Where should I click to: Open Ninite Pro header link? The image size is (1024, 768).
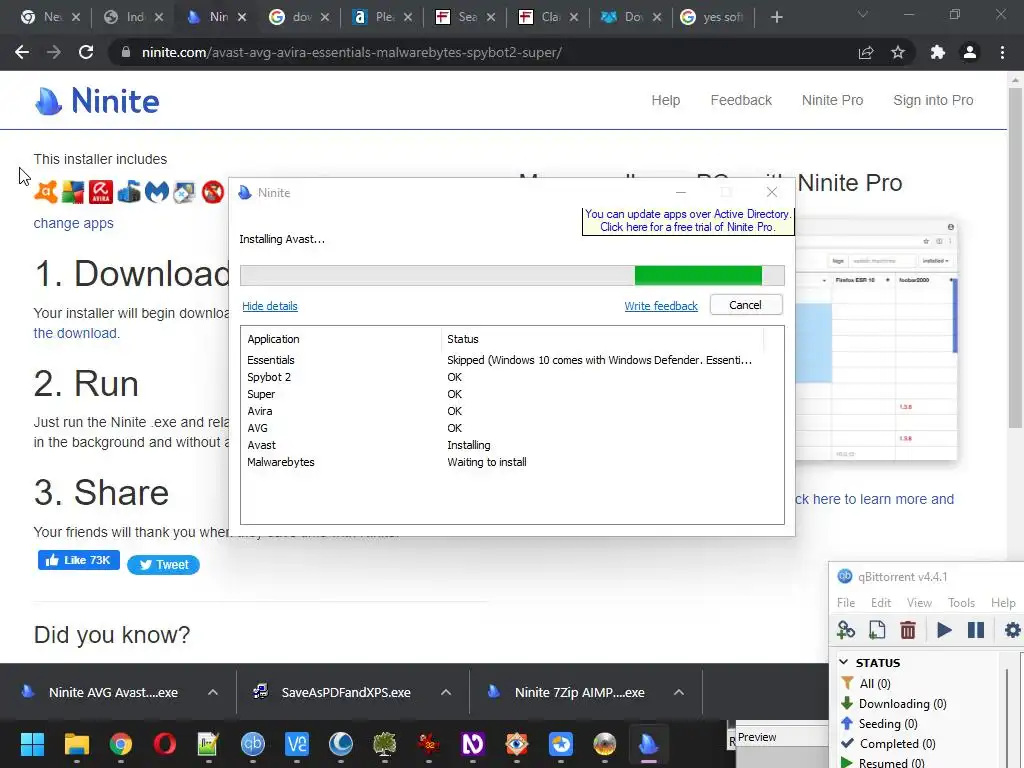[x=832, y=100]
